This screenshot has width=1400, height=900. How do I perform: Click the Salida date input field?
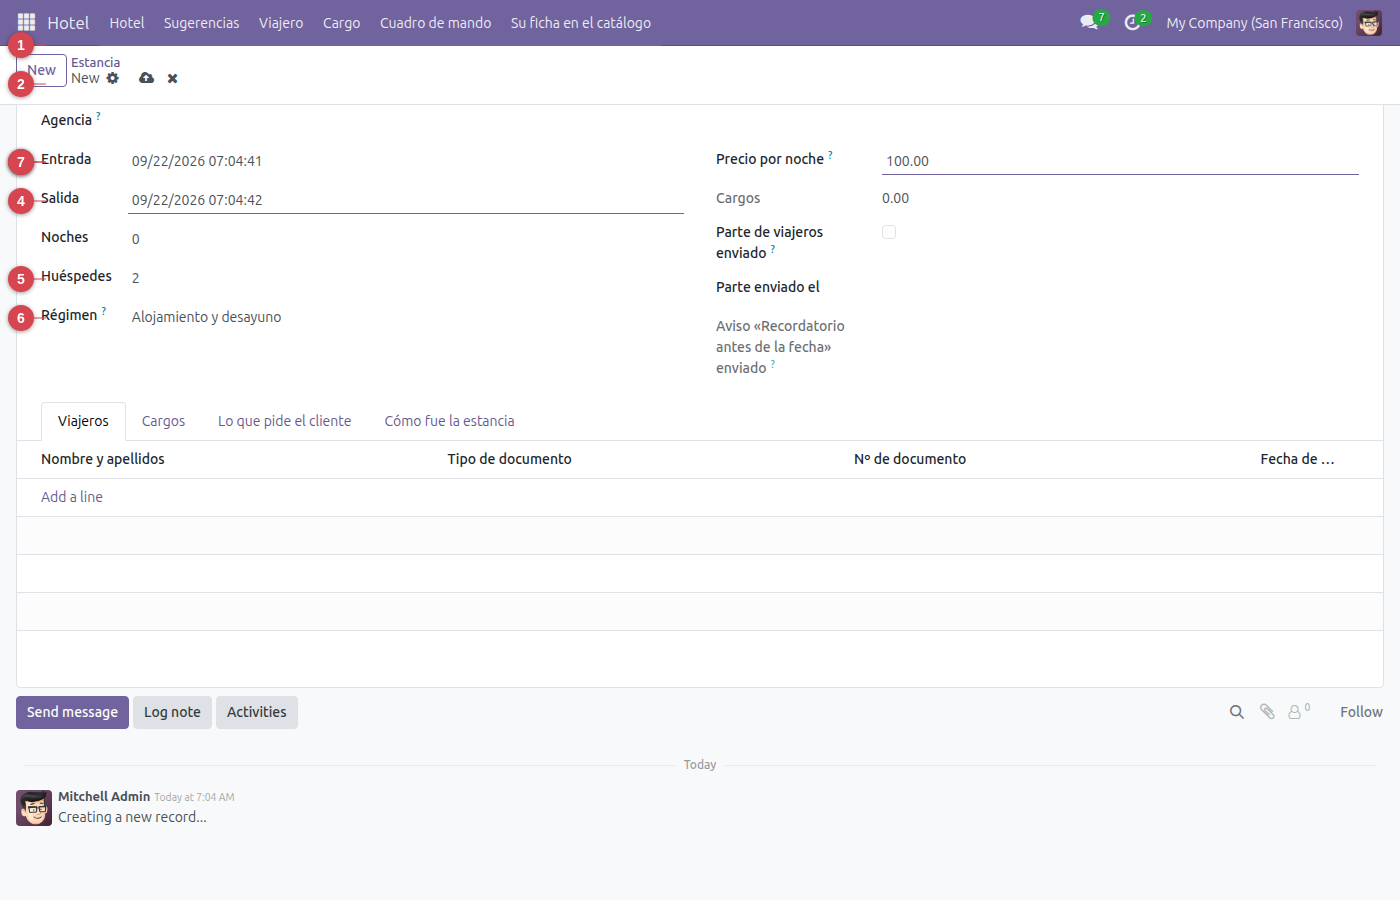[x=407, y=200]
